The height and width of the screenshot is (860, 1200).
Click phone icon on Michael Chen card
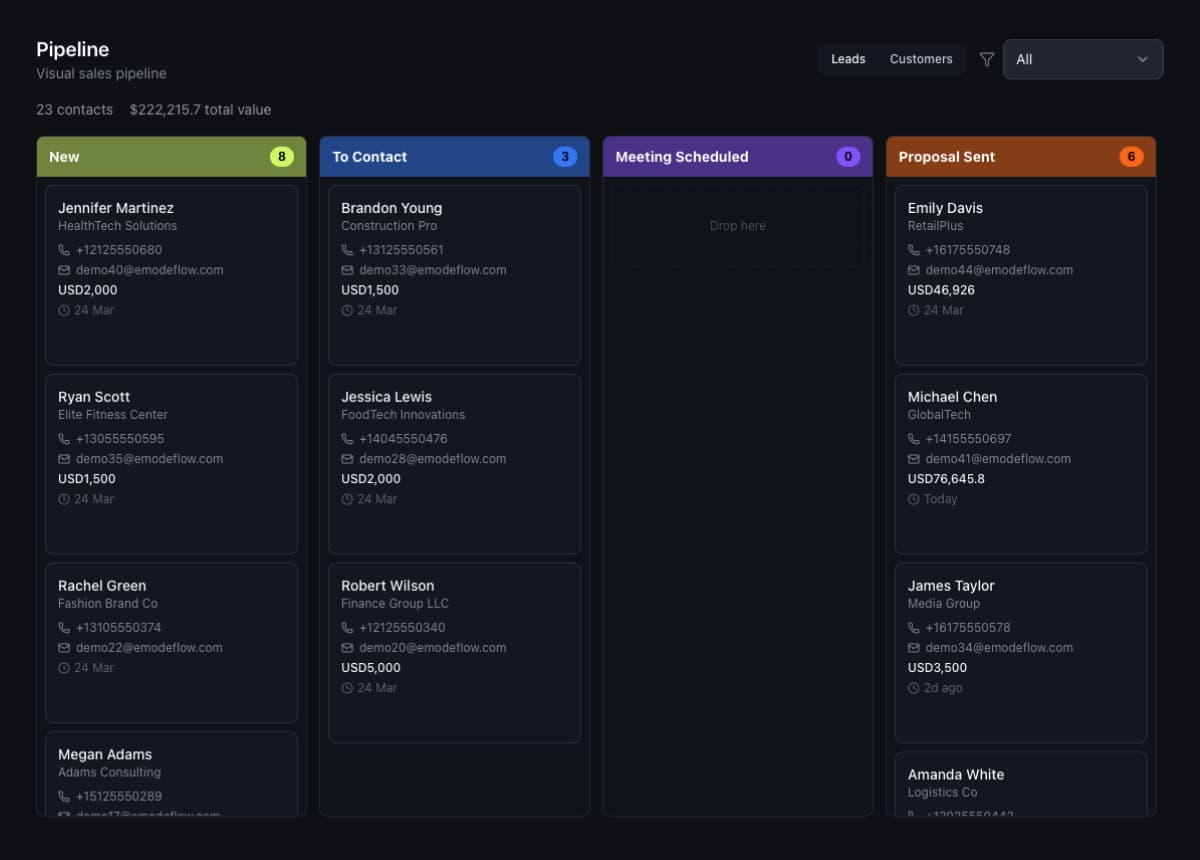click(913, 439)
